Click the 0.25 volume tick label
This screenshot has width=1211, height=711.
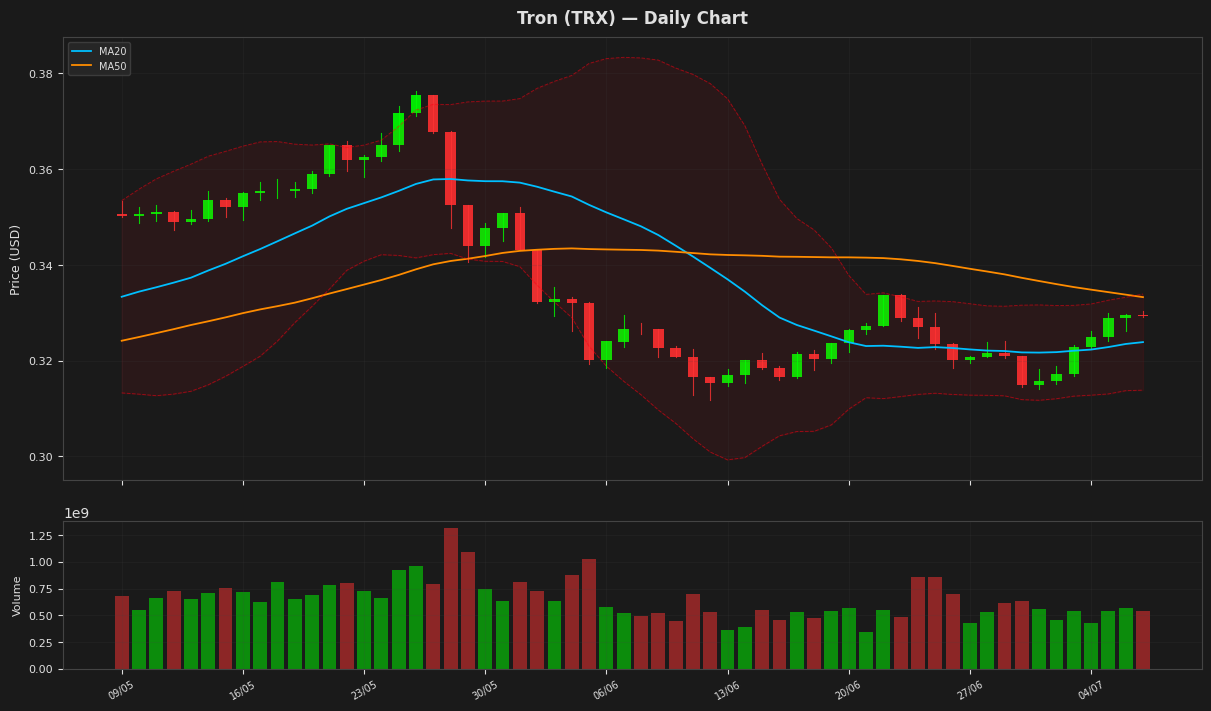(43, 643)
